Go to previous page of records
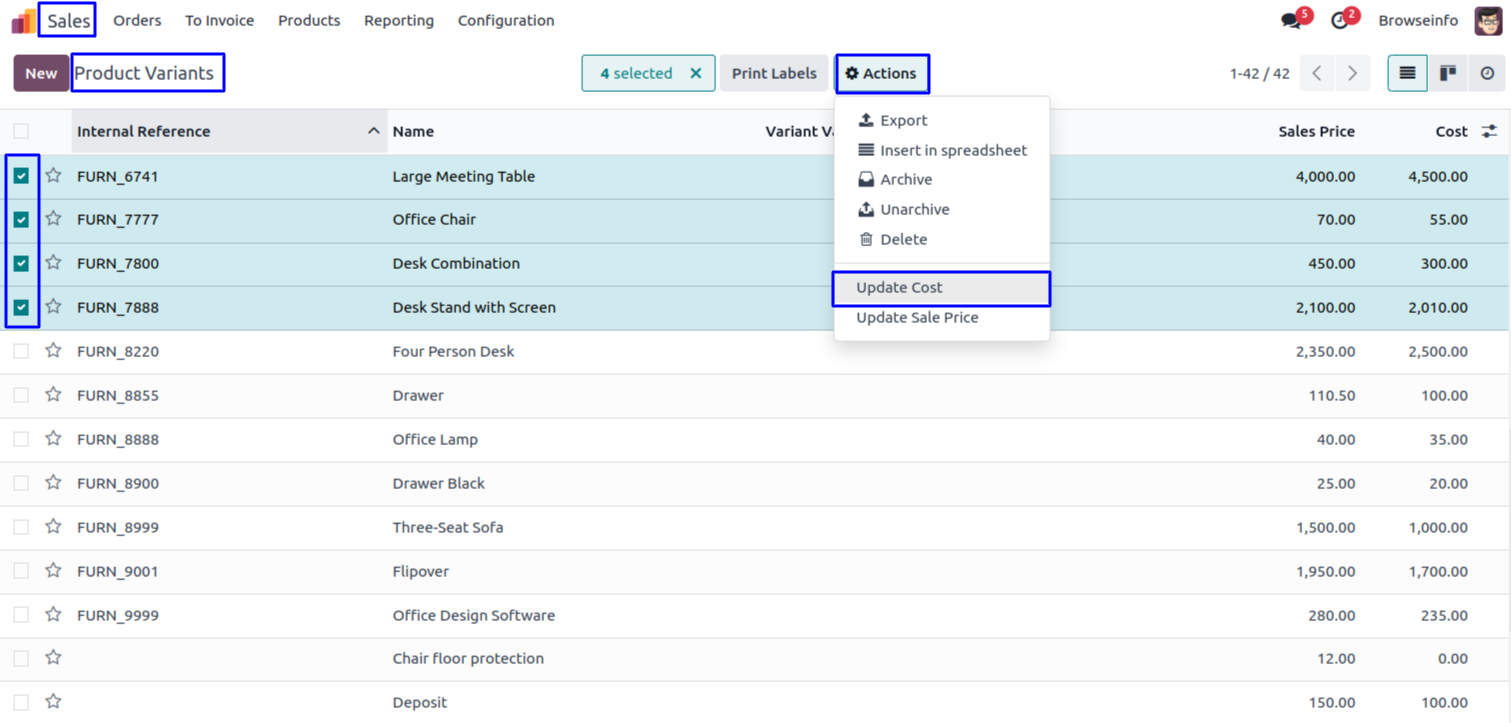The width and height of the screenshot is (1511, 723). point(1317,73)
